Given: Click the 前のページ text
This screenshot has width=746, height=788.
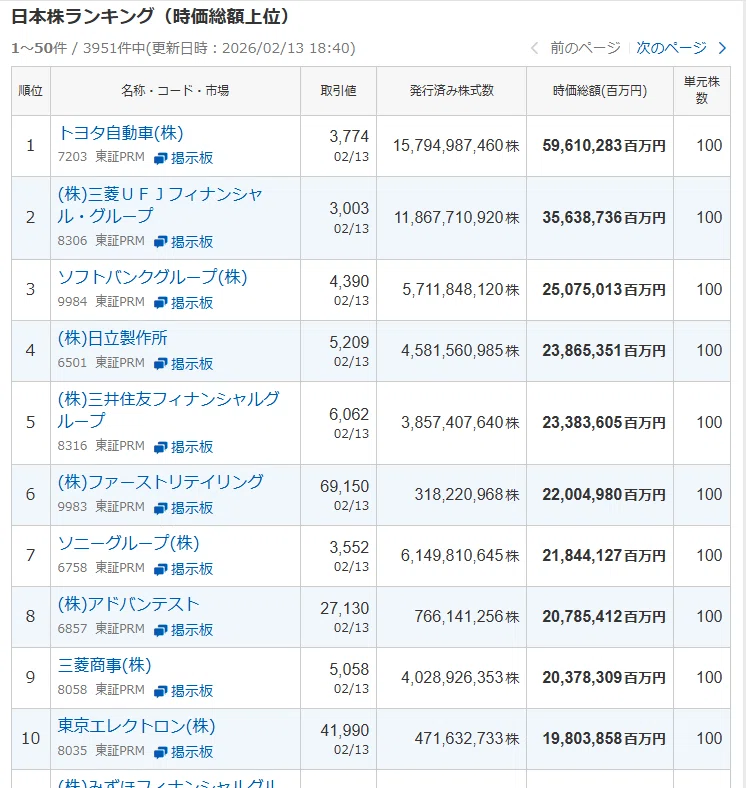Looking at the screenshot, I should point(585,48).
